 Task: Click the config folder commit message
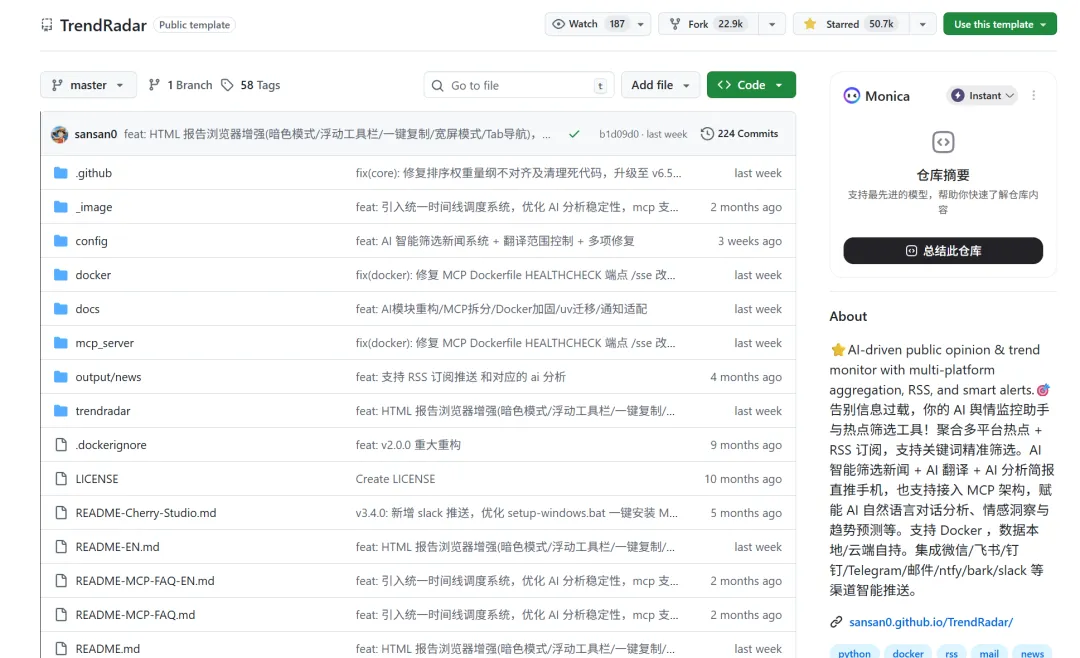coord(495,240)
